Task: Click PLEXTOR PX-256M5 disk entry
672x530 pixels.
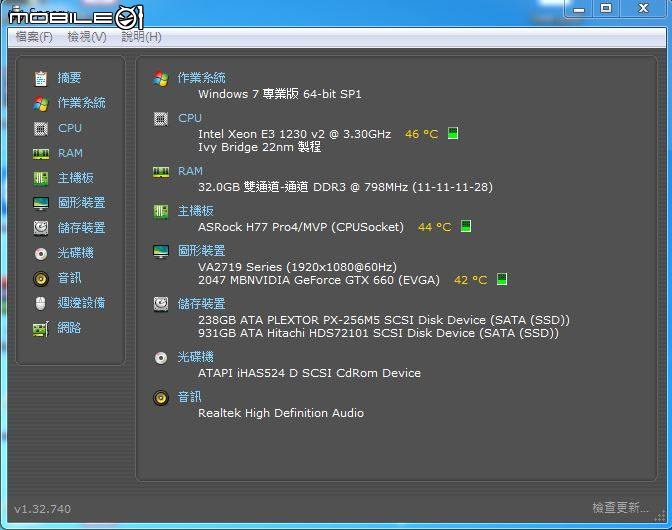Action: click(384, 320)
